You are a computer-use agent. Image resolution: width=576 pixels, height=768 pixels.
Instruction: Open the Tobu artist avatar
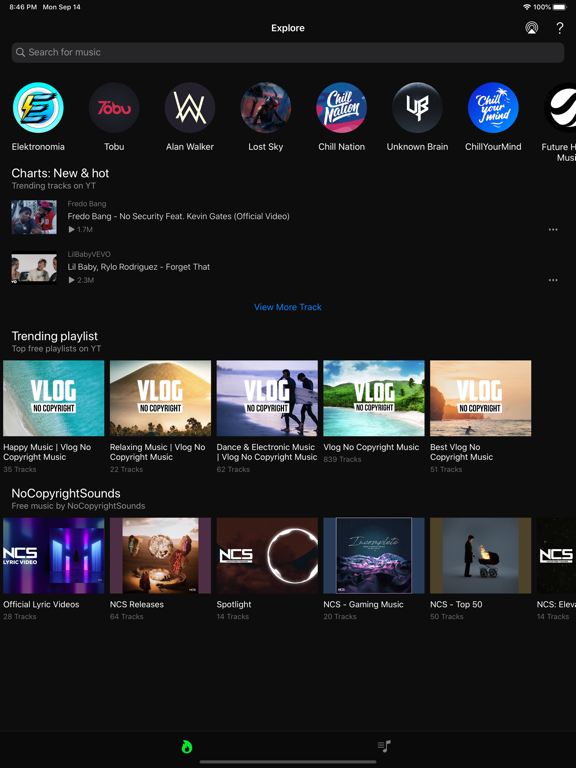[x=114, y=108]
